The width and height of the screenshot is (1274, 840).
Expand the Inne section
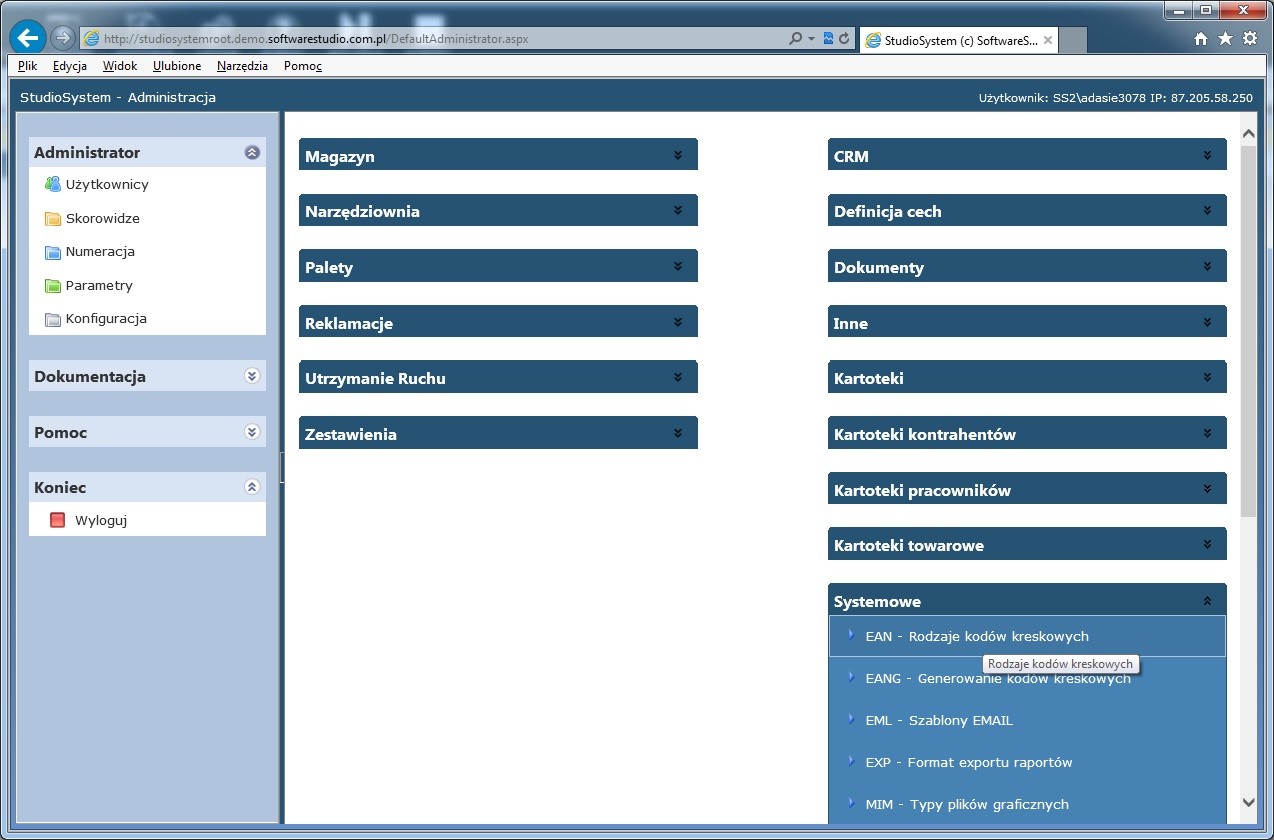click(x=1208, y=323)
